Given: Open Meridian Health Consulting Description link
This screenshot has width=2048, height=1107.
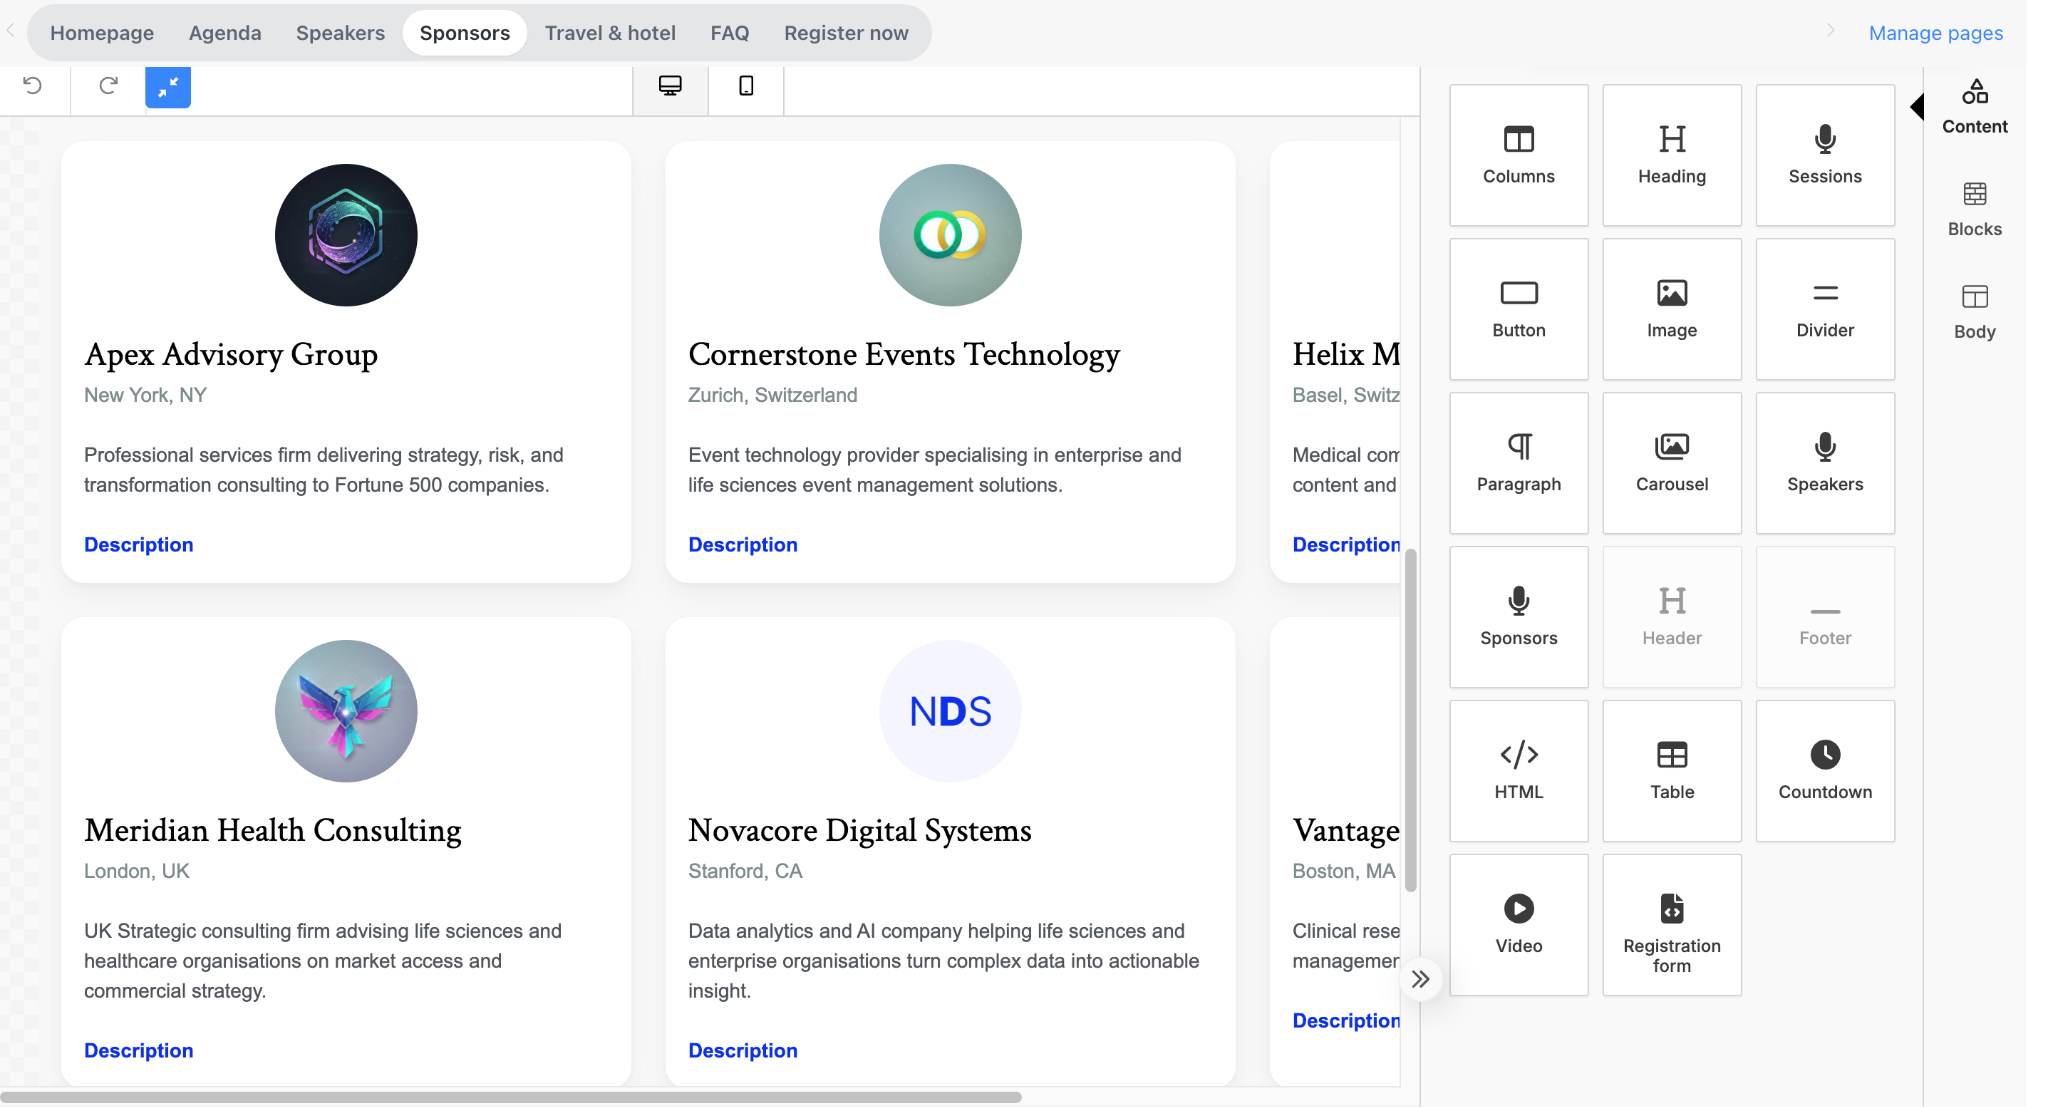Looking at the screenshot, I should pos(139,1051).
